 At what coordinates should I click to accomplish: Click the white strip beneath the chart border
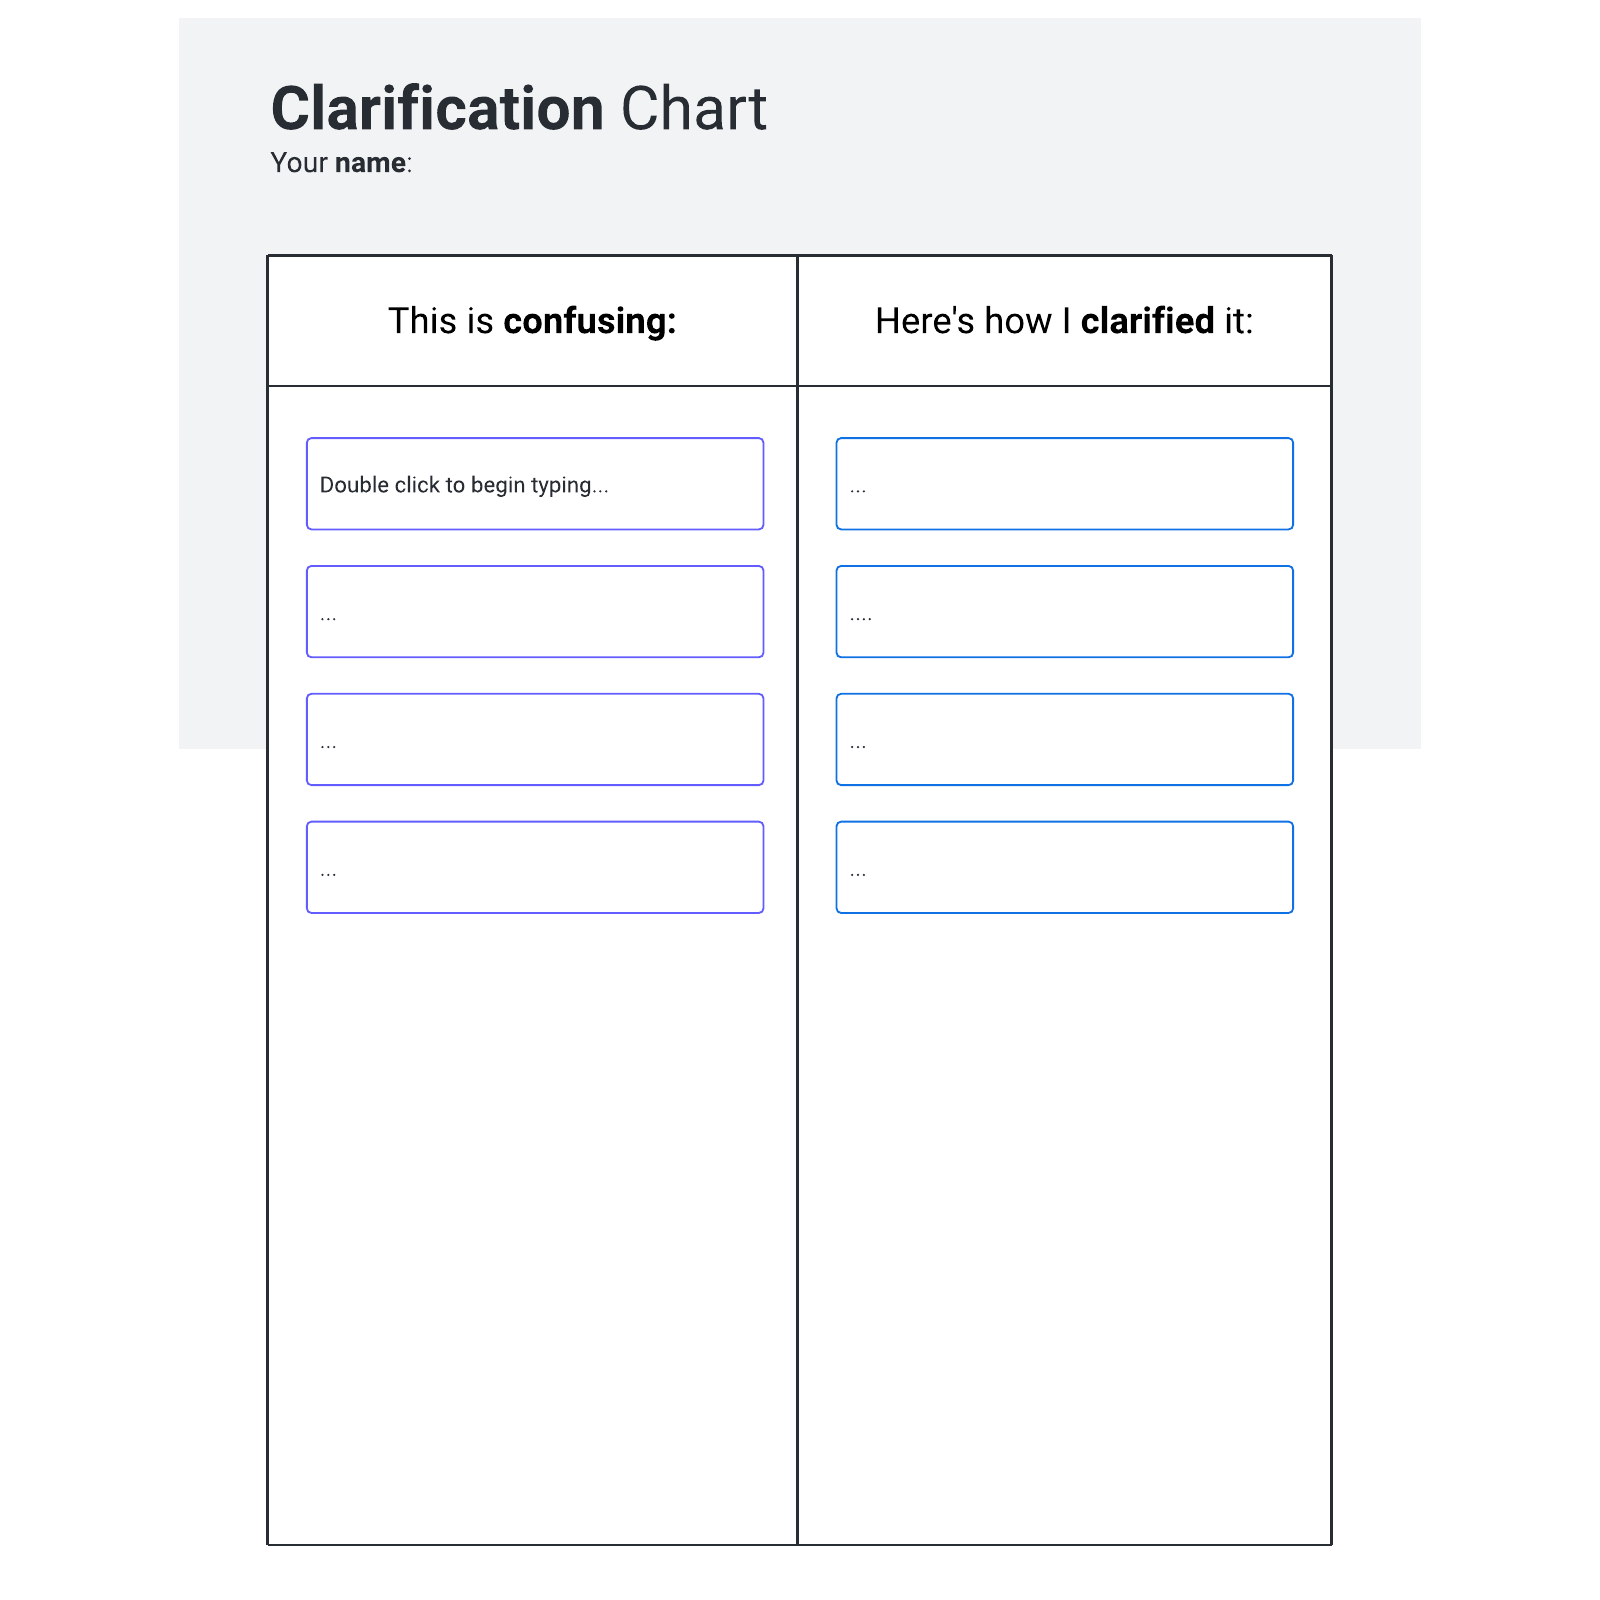800,1573
